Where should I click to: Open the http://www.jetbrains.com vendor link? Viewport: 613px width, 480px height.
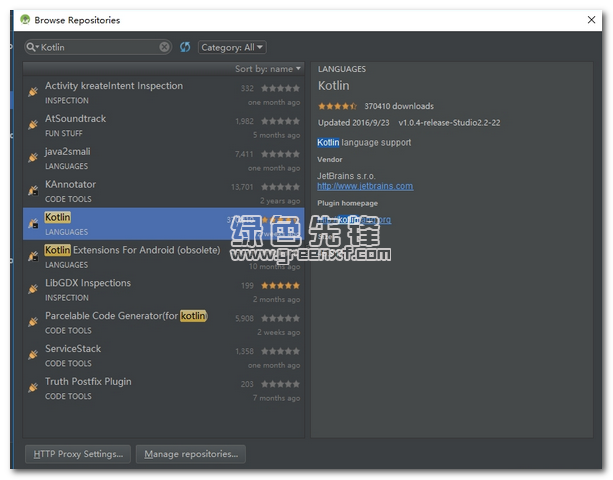[x=365, y=186]
